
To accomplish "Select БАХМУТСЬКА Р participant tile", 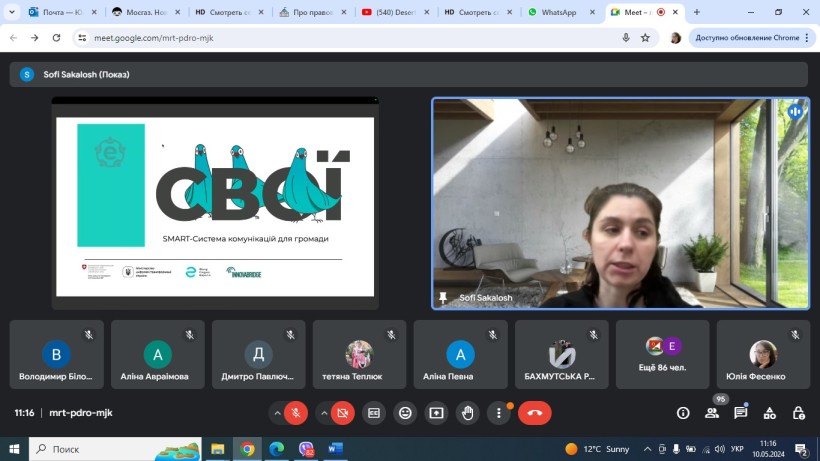I will (x=562, y=354).
